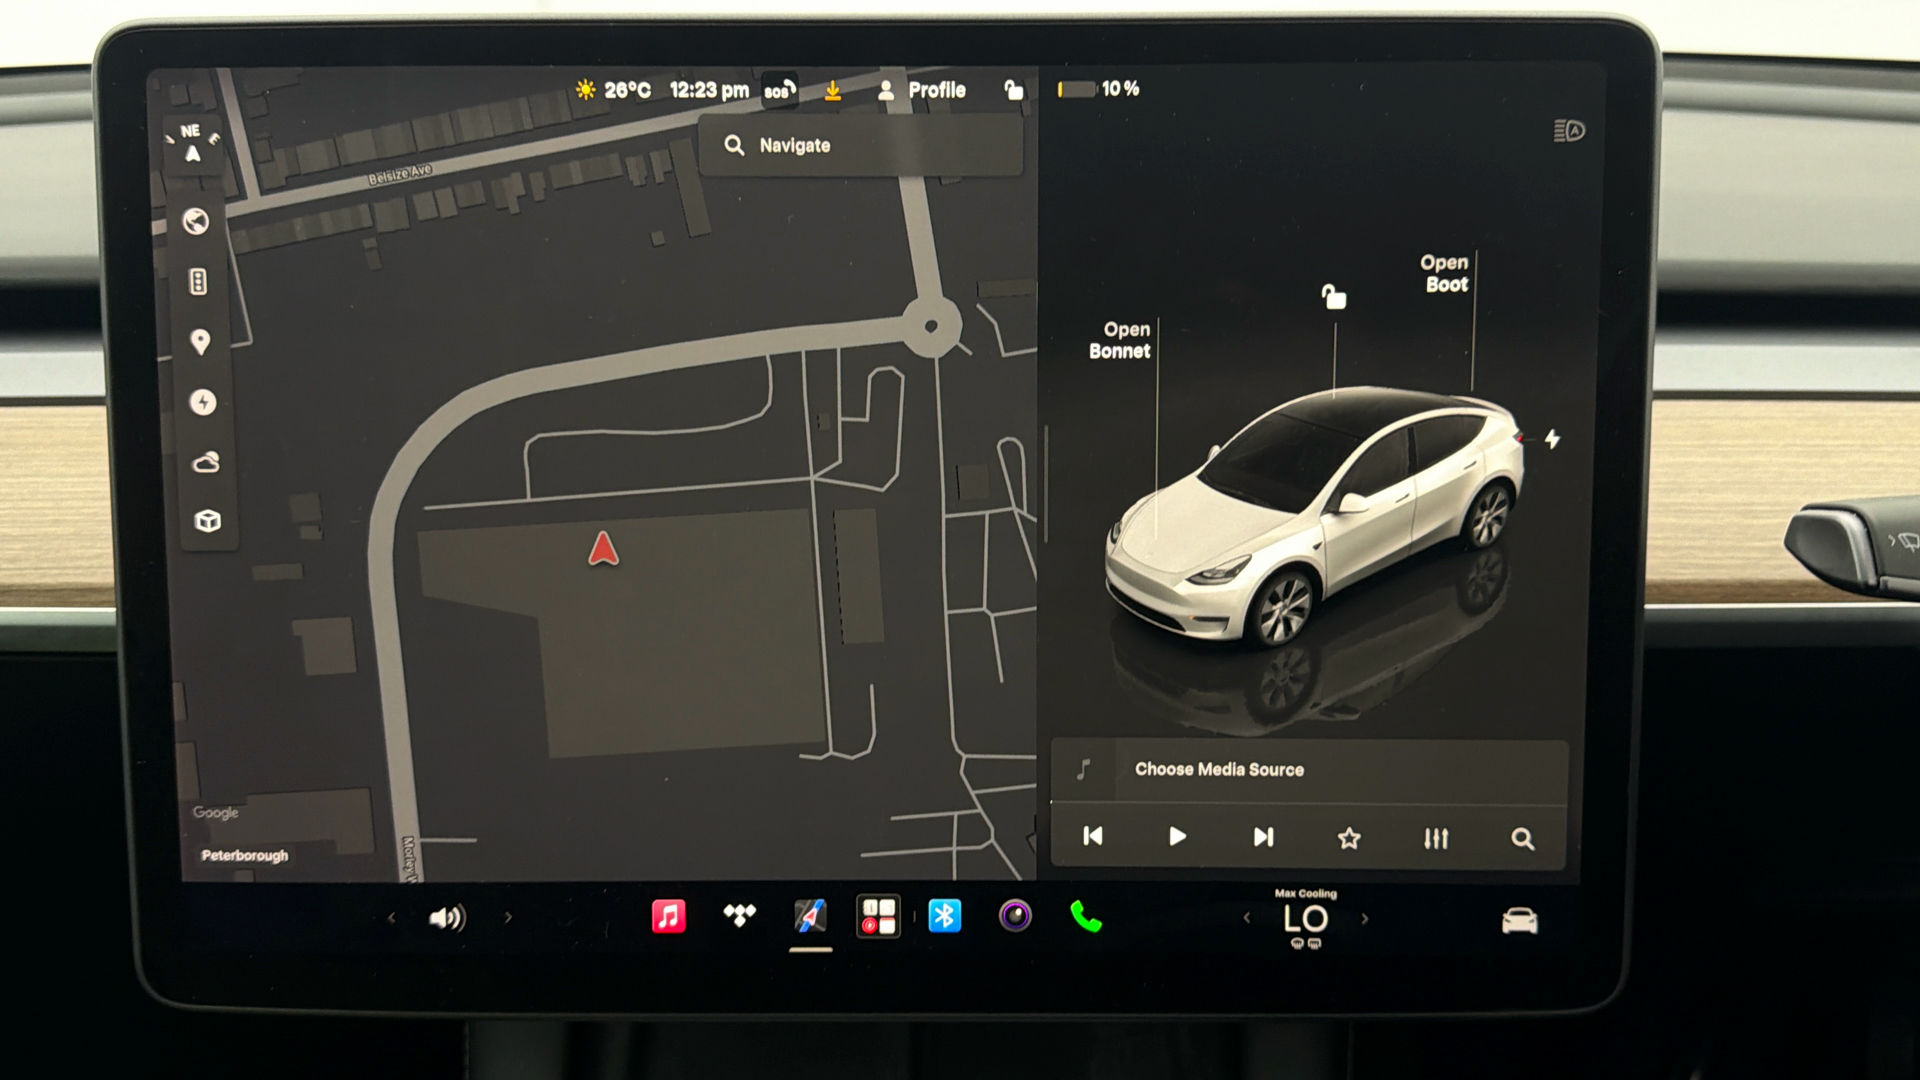Tap the SOS emergency icon

click(x=780, y=91)
